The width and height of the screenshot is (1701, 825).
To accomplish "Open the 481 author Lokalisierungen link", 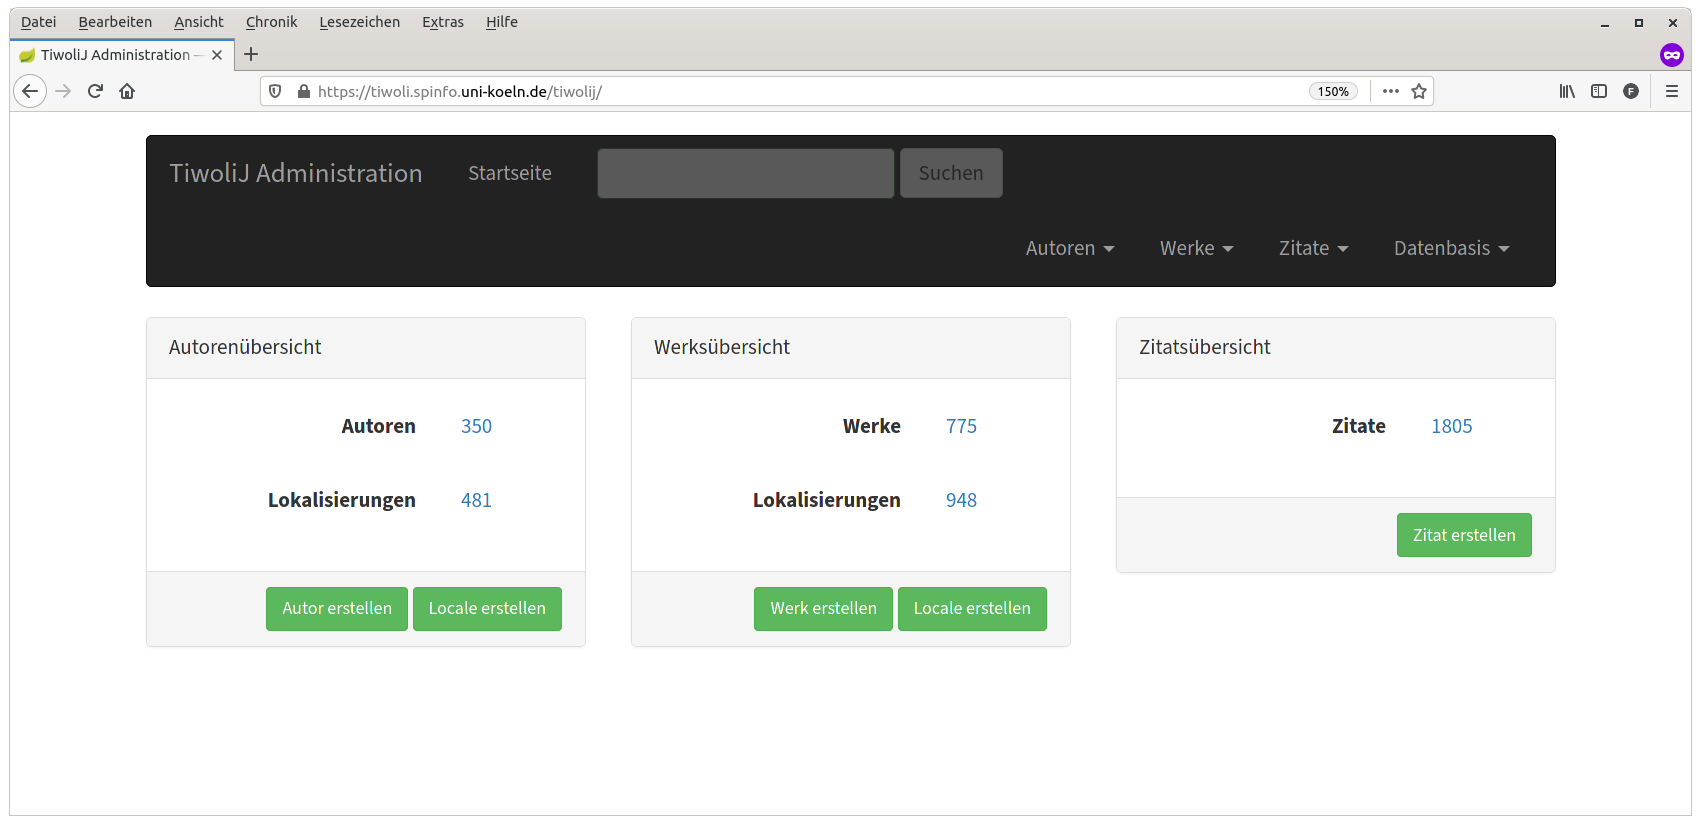I will pyautogui.click(x=476, y=500).
